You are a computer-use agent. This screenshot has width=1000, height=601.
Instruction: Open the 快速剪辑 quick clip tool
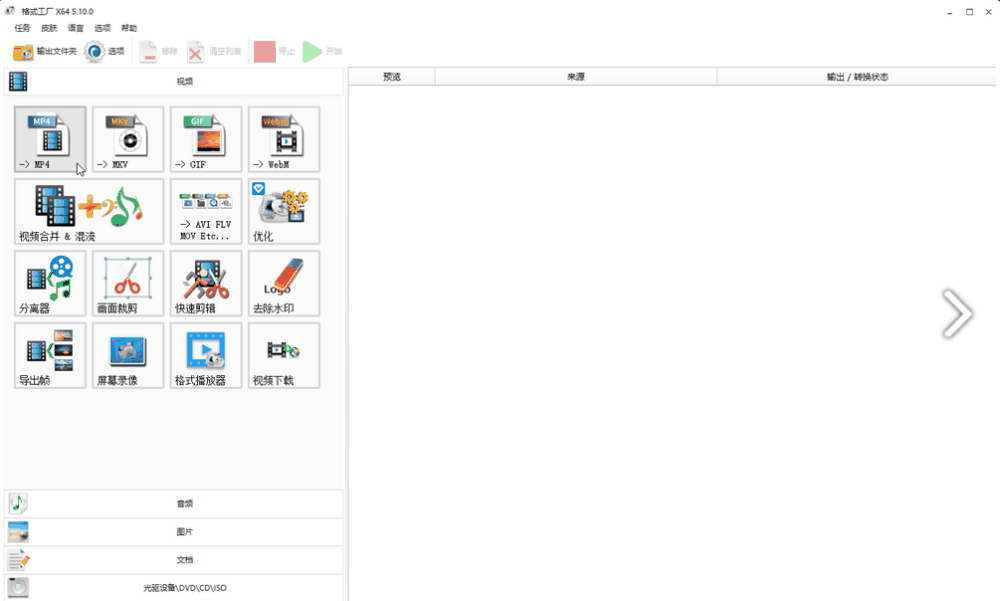(x=206, y=283)
